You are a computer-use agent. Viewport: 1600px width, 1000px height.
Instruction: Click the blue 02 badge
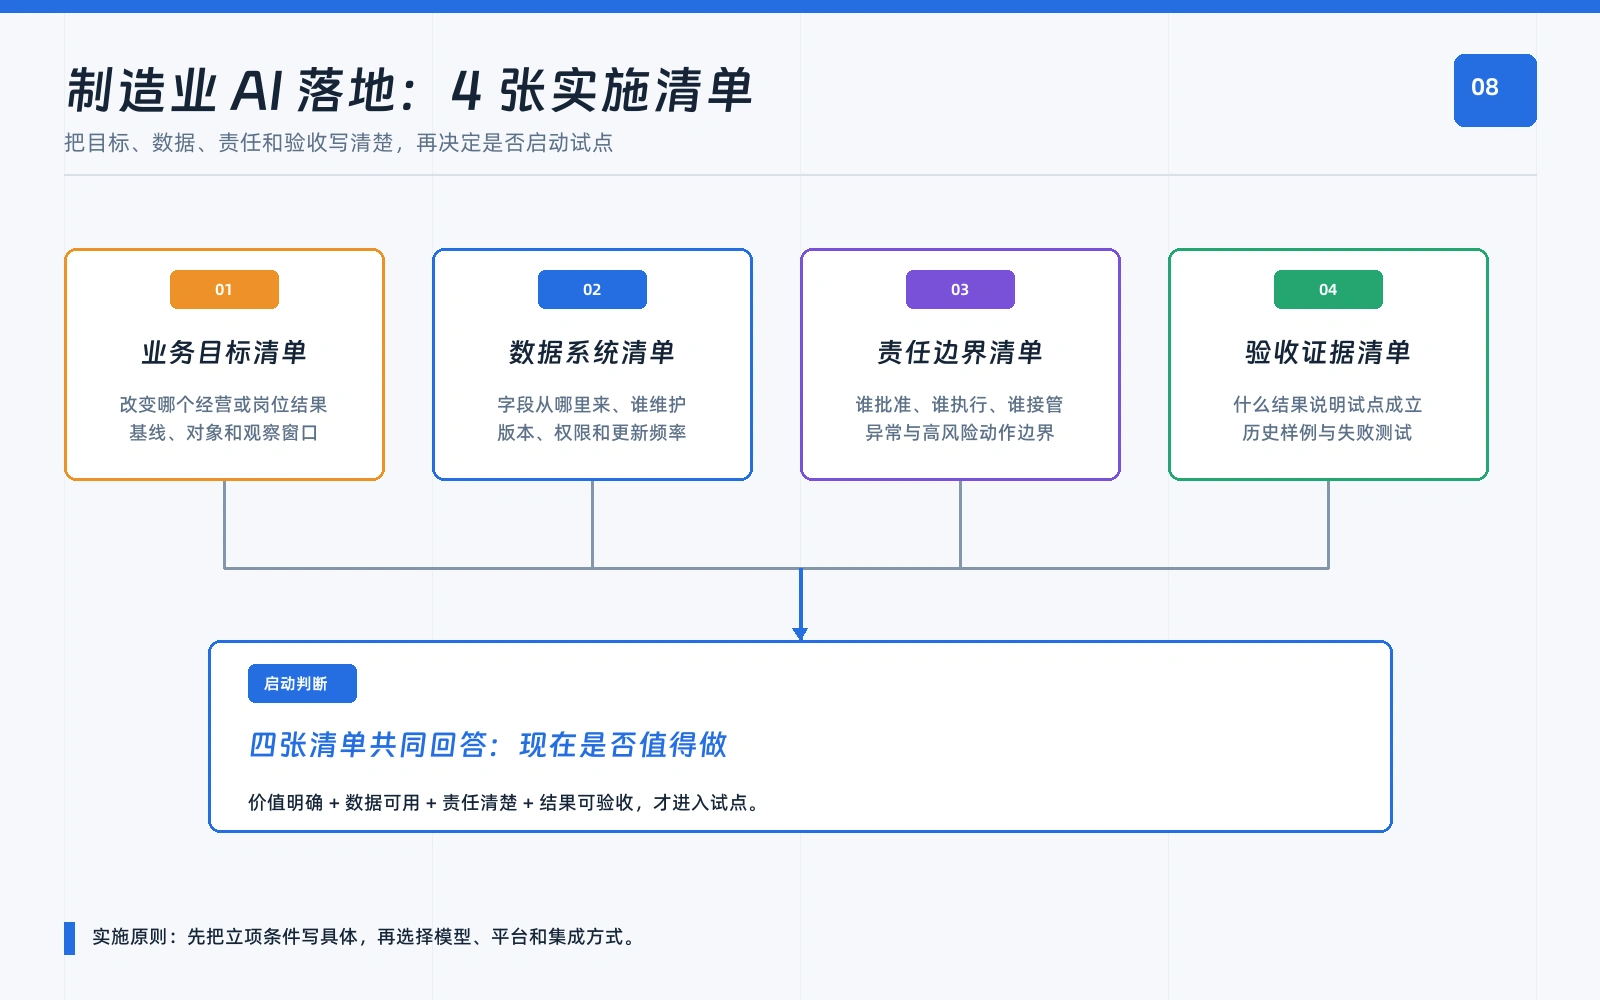click(592, 290)
